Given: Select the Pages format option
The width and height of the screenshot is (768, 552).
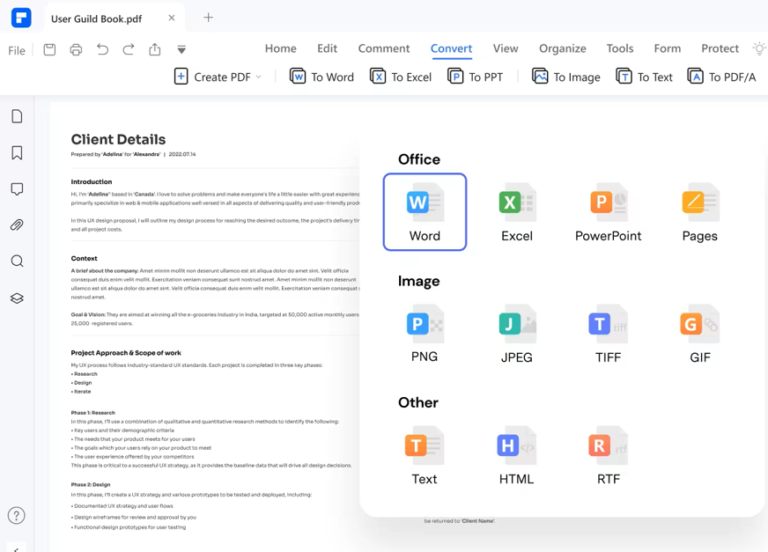Looking at the screenshot, I should [699, 212].
